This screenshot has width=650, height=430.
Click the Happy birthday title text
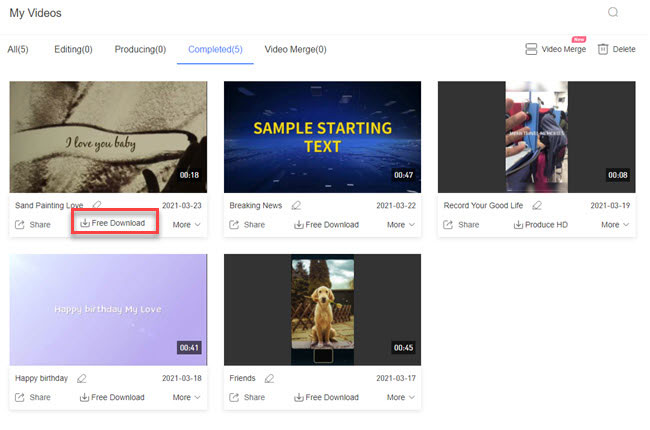[x=41, y=378]
